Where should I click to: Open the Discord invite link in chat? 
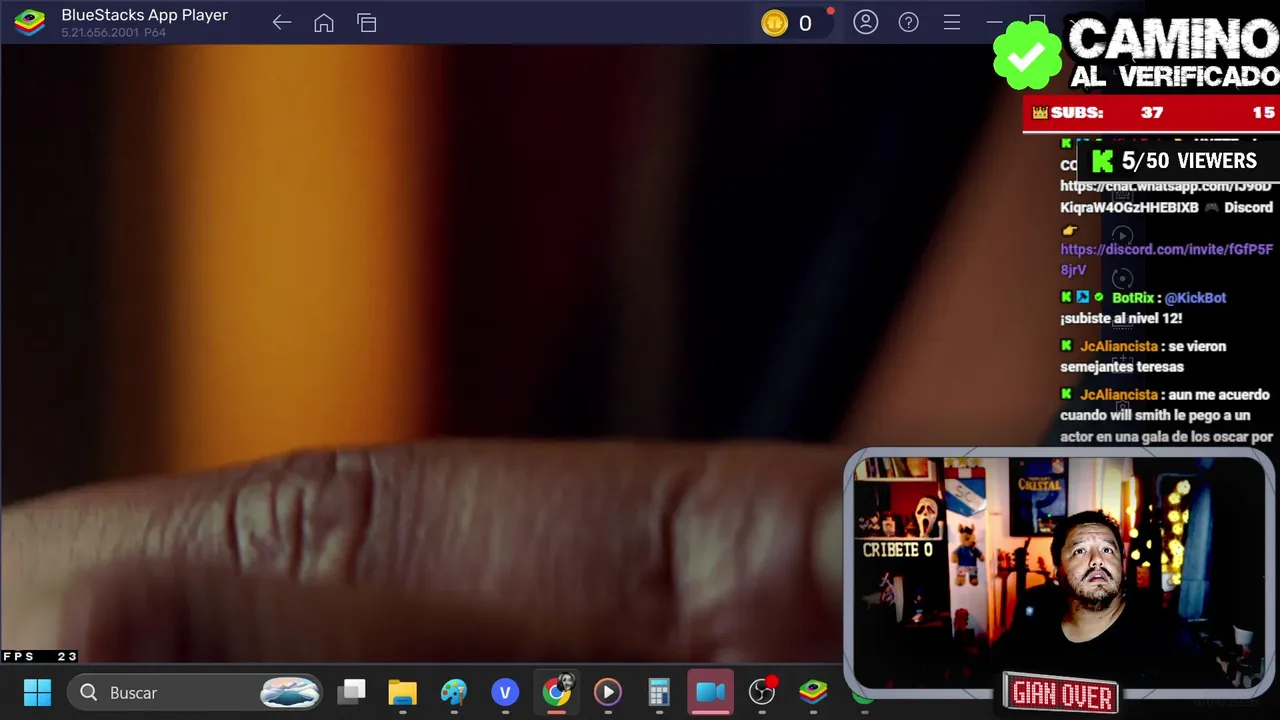pos(1166,259)
